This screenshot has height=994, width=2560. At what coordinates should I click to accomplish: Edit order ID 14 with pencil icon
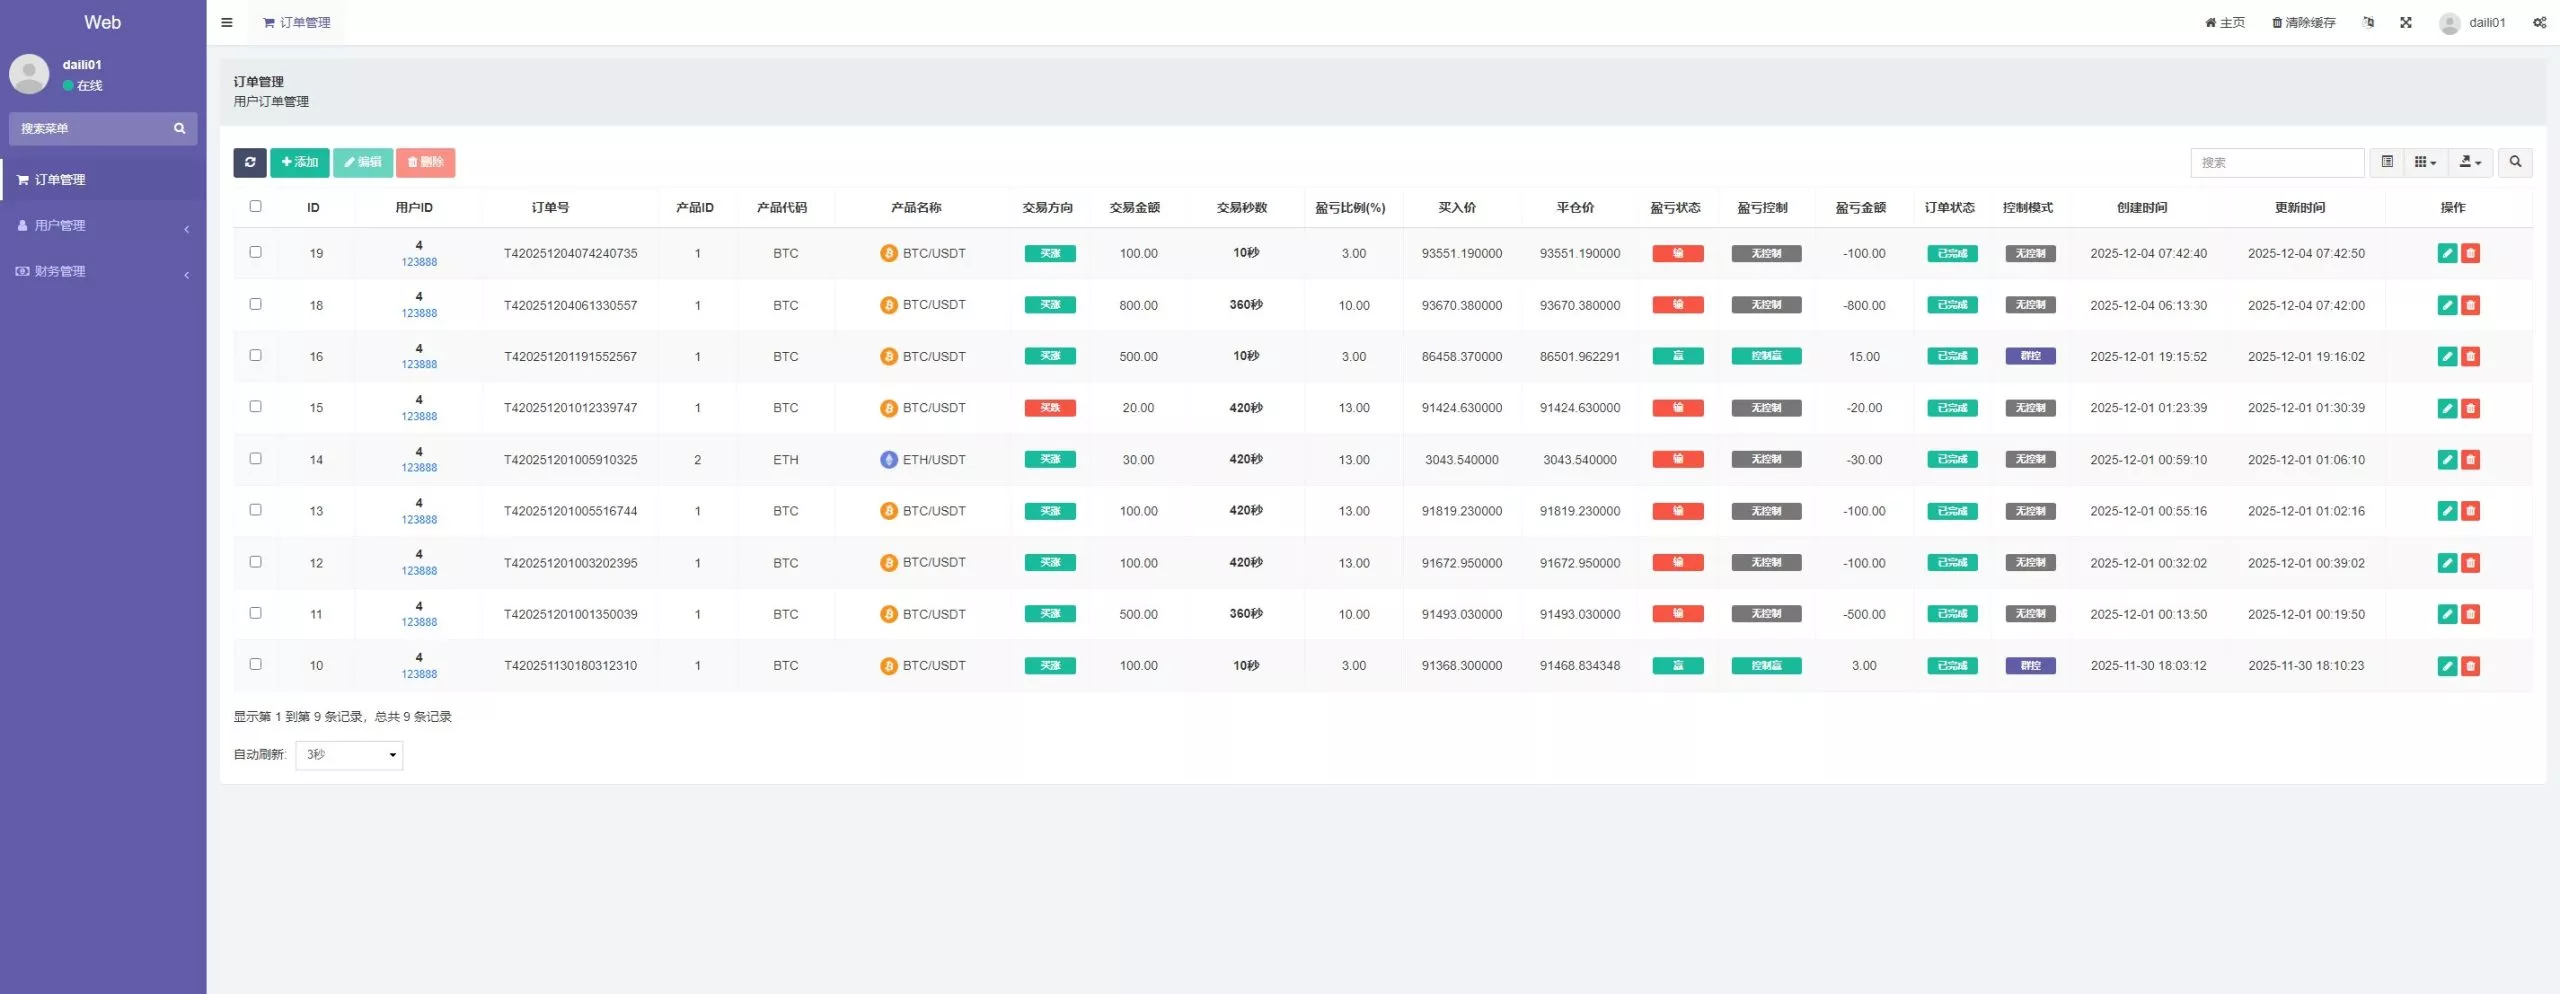coord(2447,460)
